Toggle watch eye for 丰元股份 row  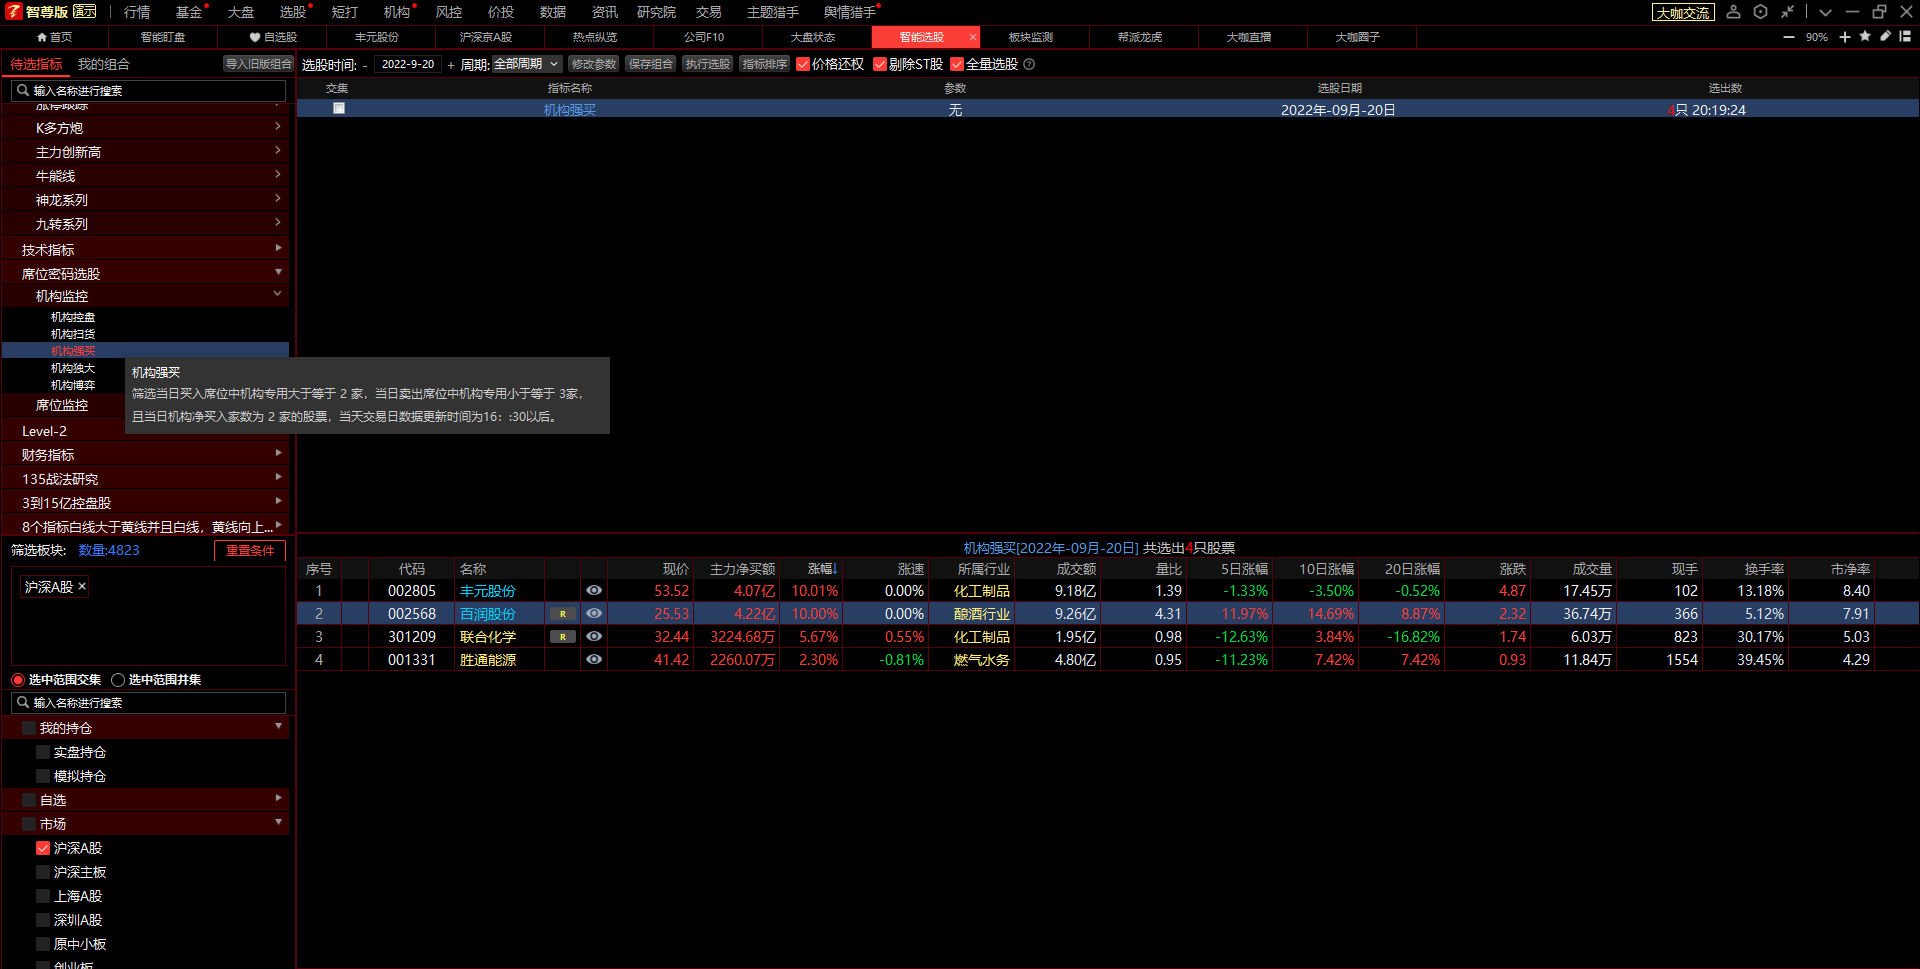pos(594,591)
